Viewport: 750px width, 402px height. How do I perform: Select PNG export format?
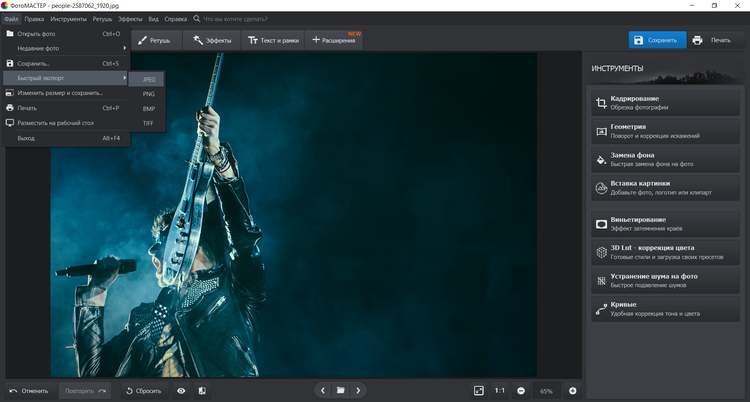[149, 93]
